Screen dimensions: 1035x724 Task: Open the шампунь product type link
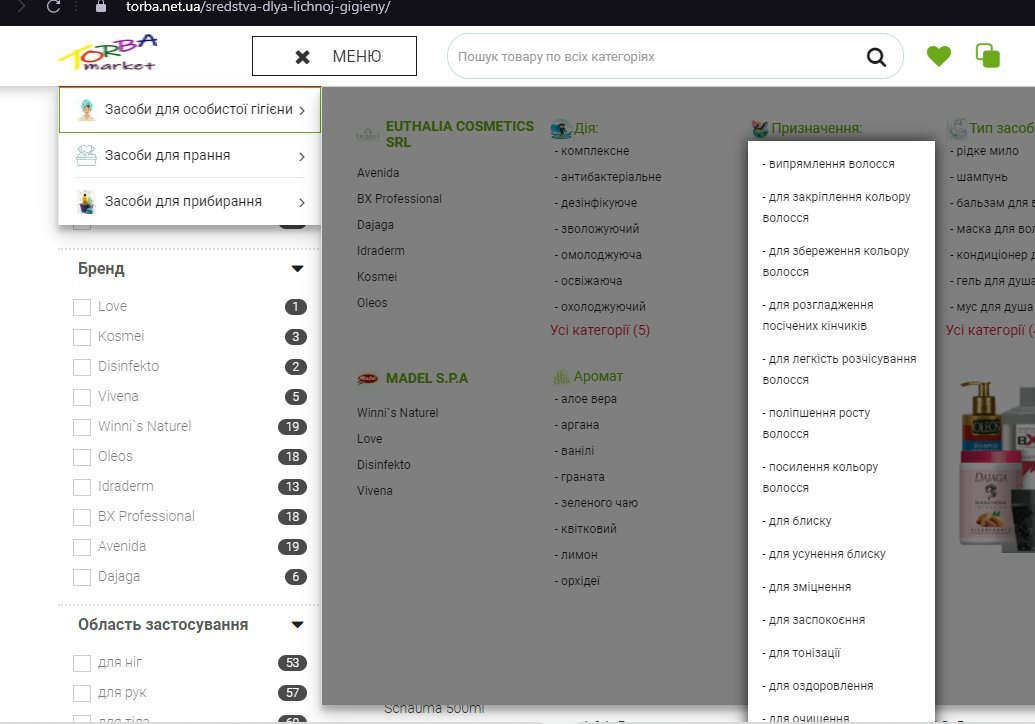tap(979, 177)
